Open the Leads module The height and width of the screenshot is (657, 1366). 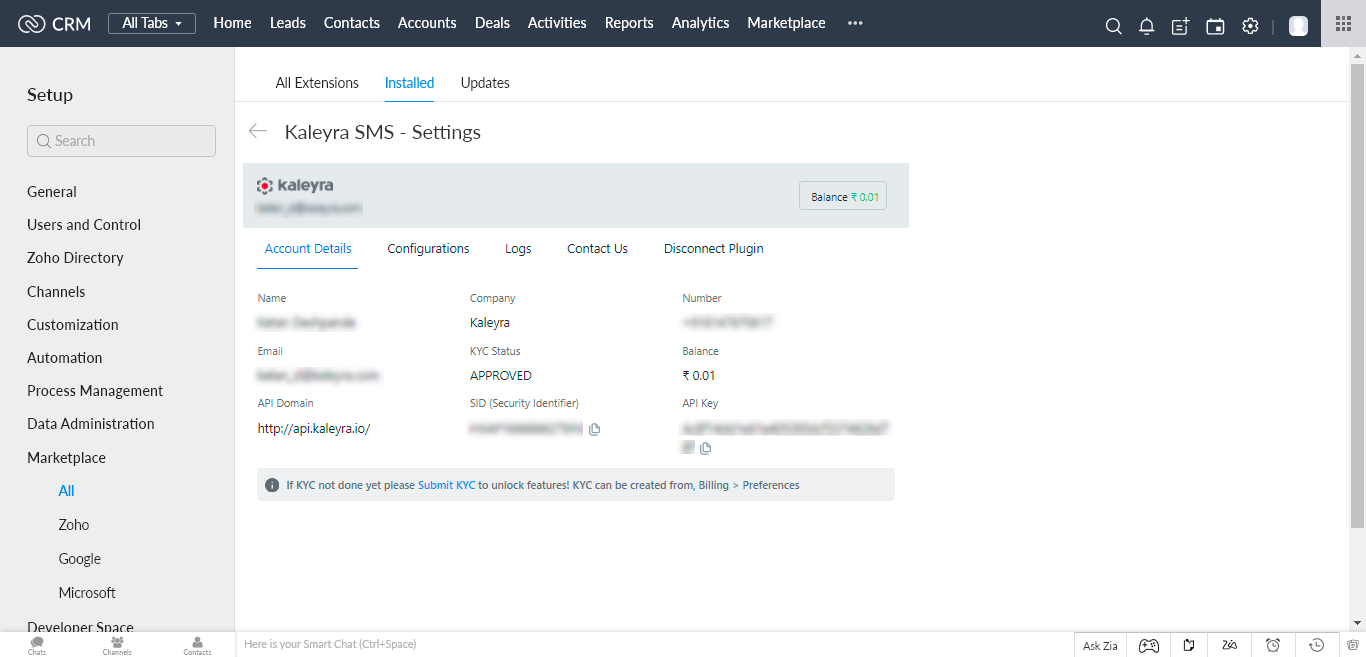(x=288, y=23)
